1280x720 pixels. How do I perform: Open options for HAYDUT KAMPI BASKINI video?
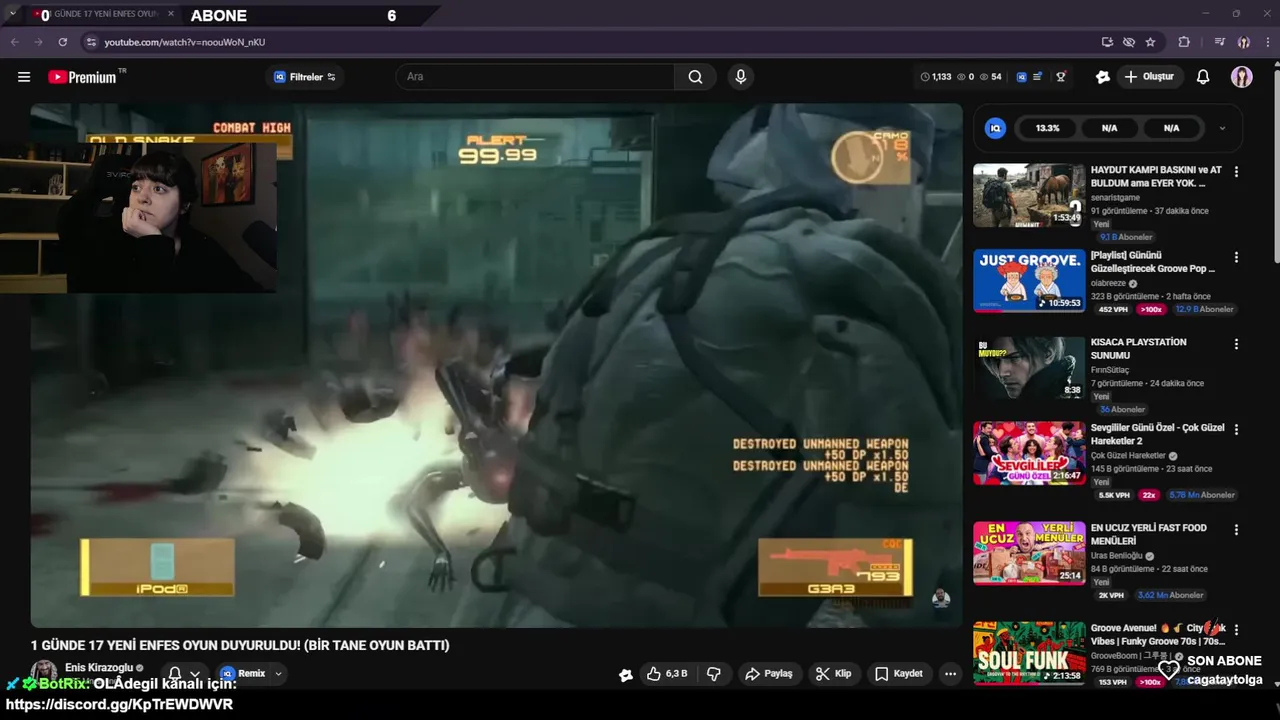tap(1236, 172)
